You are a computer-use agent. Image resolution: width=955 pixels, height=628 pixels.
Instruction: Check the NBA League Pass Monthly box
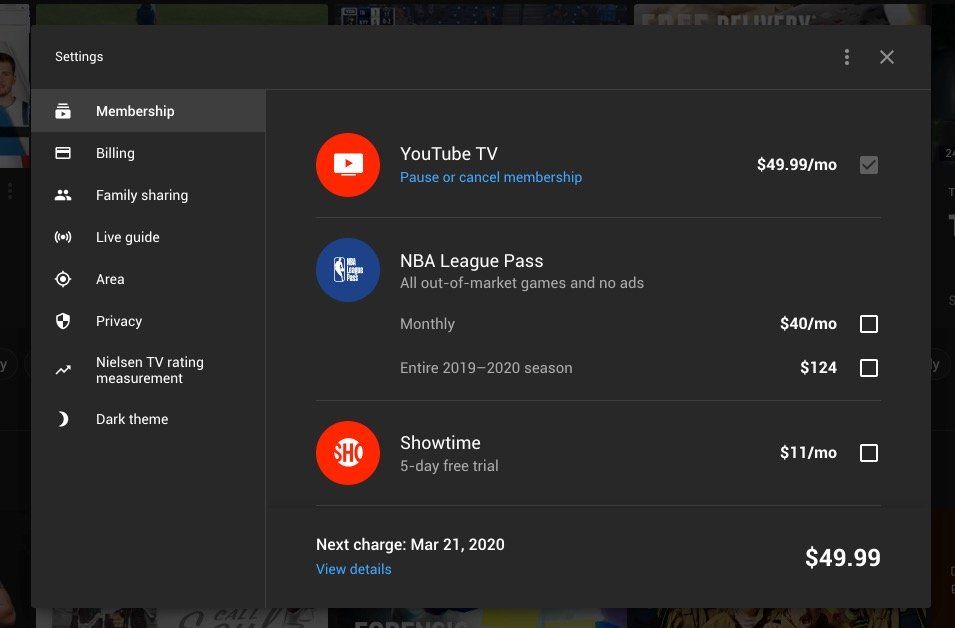point(869,323)
